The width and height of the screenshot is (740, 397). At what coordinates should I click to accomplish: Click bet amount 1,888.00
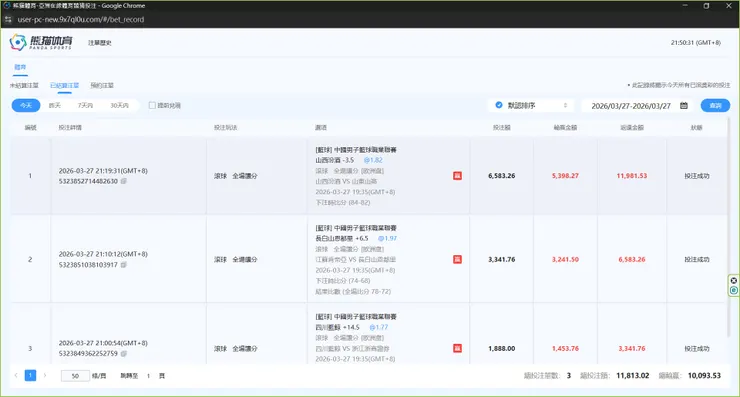tap(502, 348)
